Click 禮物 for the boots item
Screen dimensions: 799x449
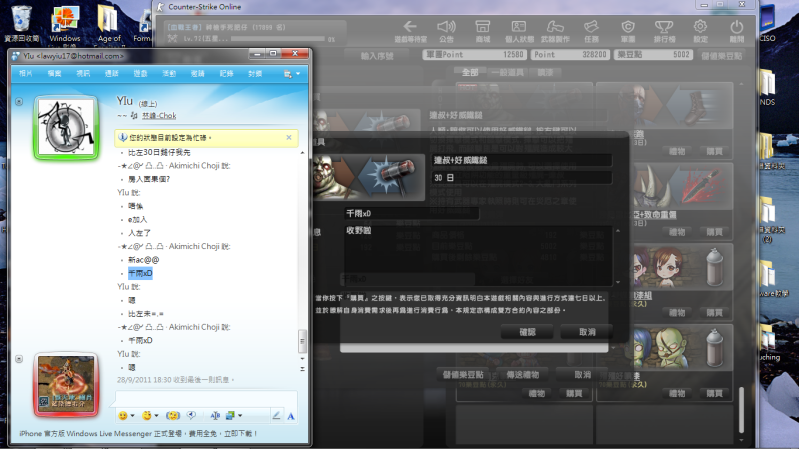pos(677,151)
